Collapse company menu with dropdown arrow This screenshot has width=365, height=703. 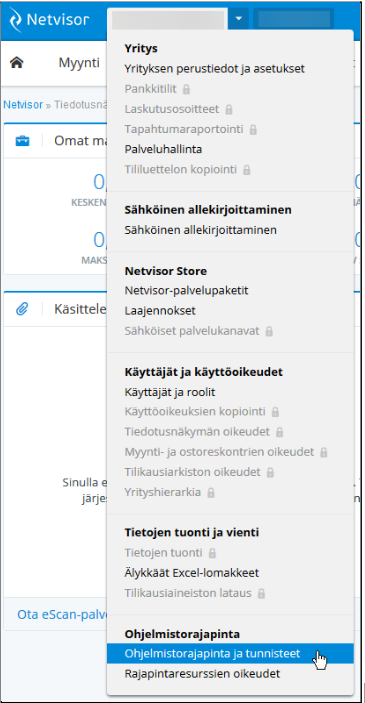click(x=239, y=19)
